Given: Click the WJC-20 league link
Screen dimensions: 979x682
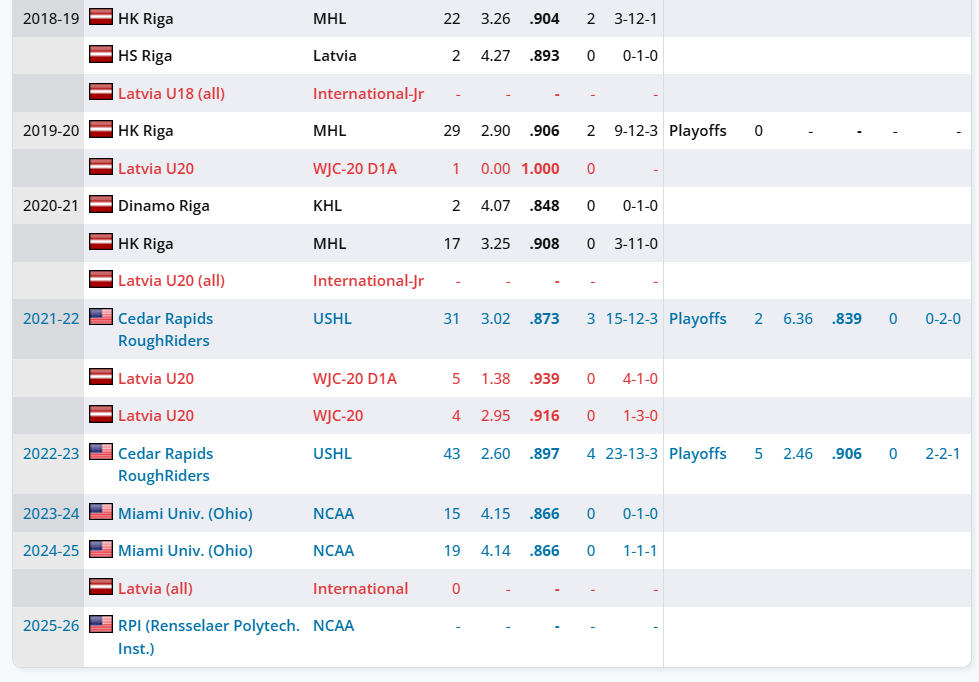Looking at the screenshot, I should [338, 415].
